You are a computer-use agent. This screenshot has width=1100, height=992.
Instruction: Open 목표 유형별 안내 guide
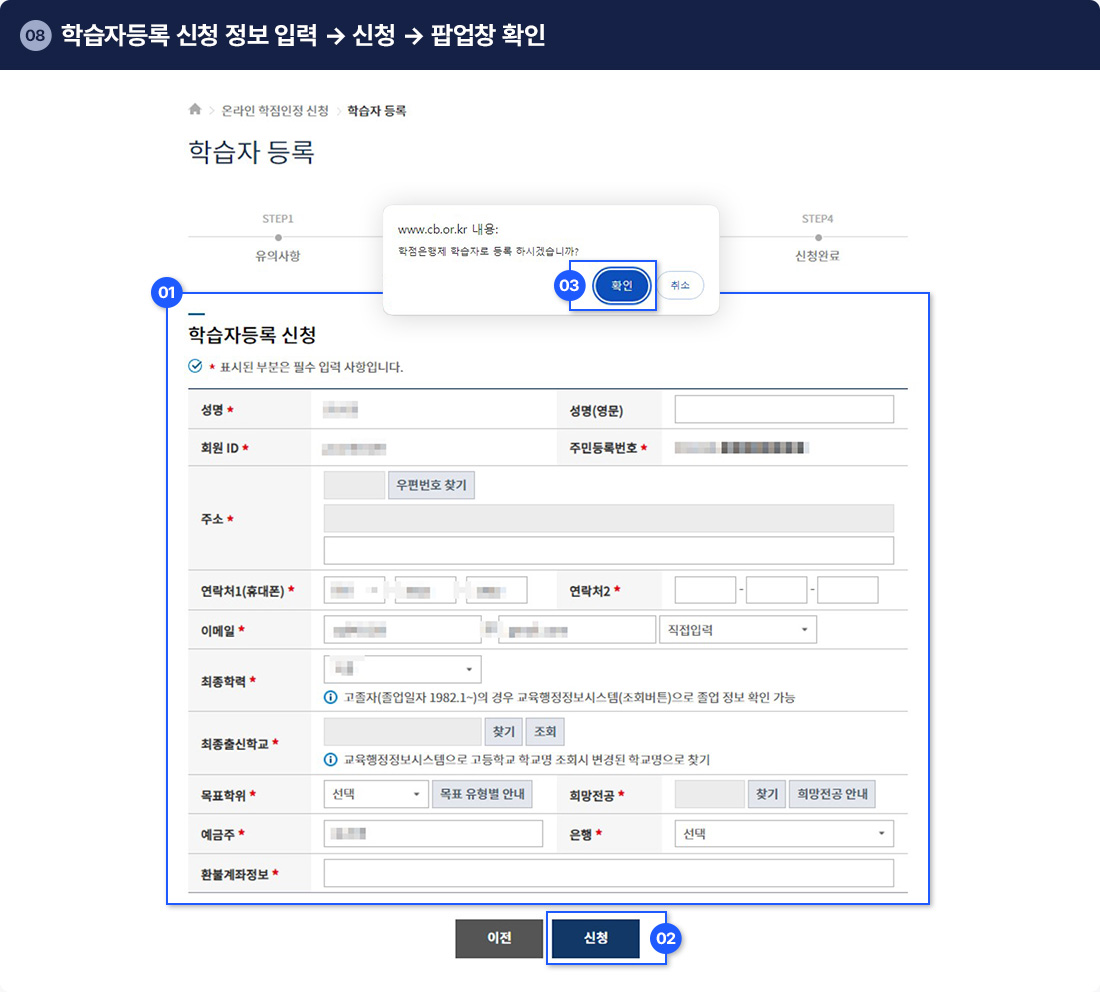click(482, 794)
